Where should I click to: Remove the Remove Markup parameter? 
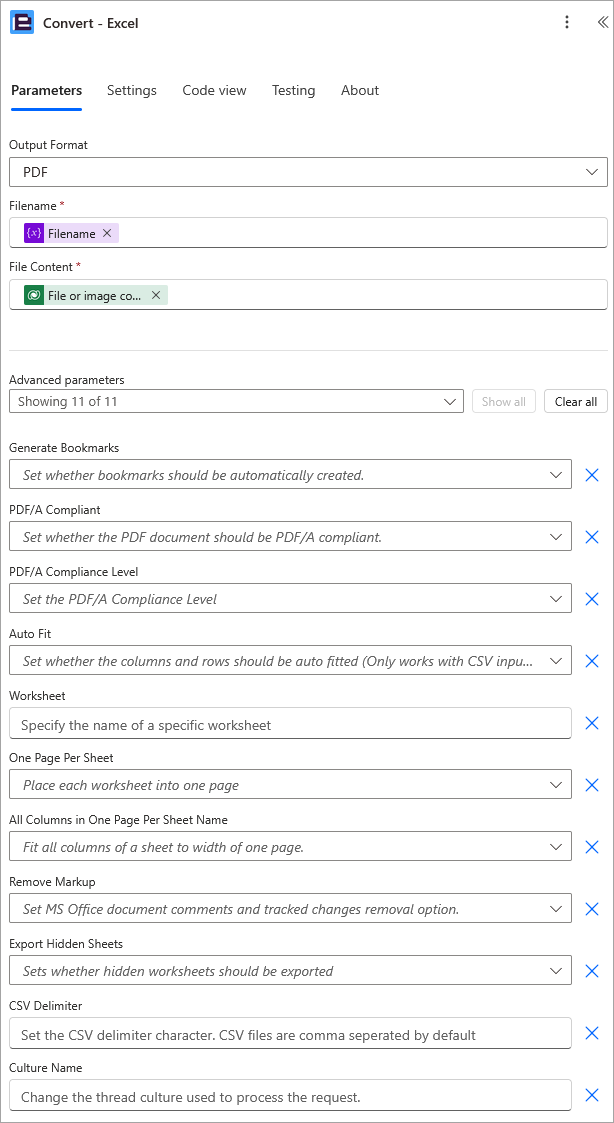(x=592, y=908)
